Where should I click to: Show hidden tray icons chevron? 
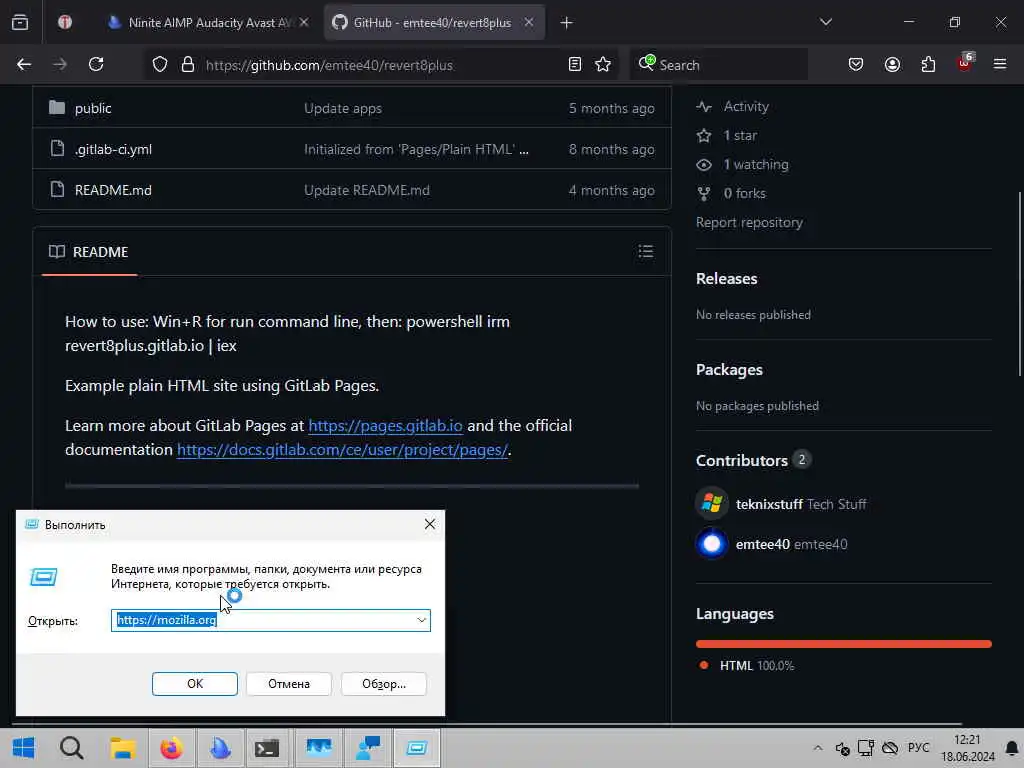click(x=818, y=748)
